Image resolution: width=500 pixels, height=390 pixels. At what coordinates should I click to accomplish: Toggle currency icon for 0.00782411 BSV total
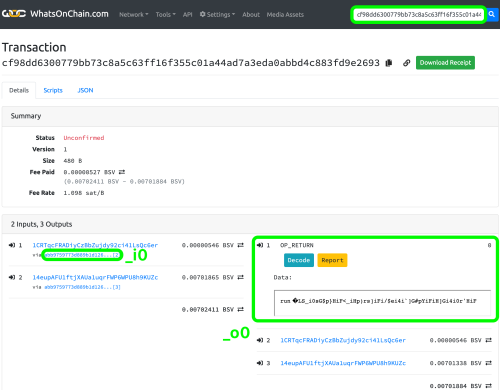[240, 310]
